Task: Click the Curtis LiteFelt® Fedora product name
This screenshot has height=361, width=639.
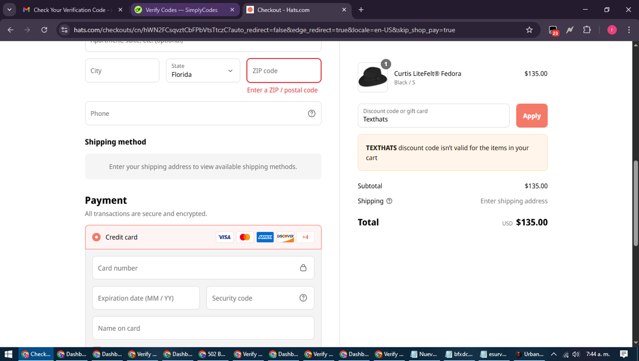Action: (x=427, y=73)
